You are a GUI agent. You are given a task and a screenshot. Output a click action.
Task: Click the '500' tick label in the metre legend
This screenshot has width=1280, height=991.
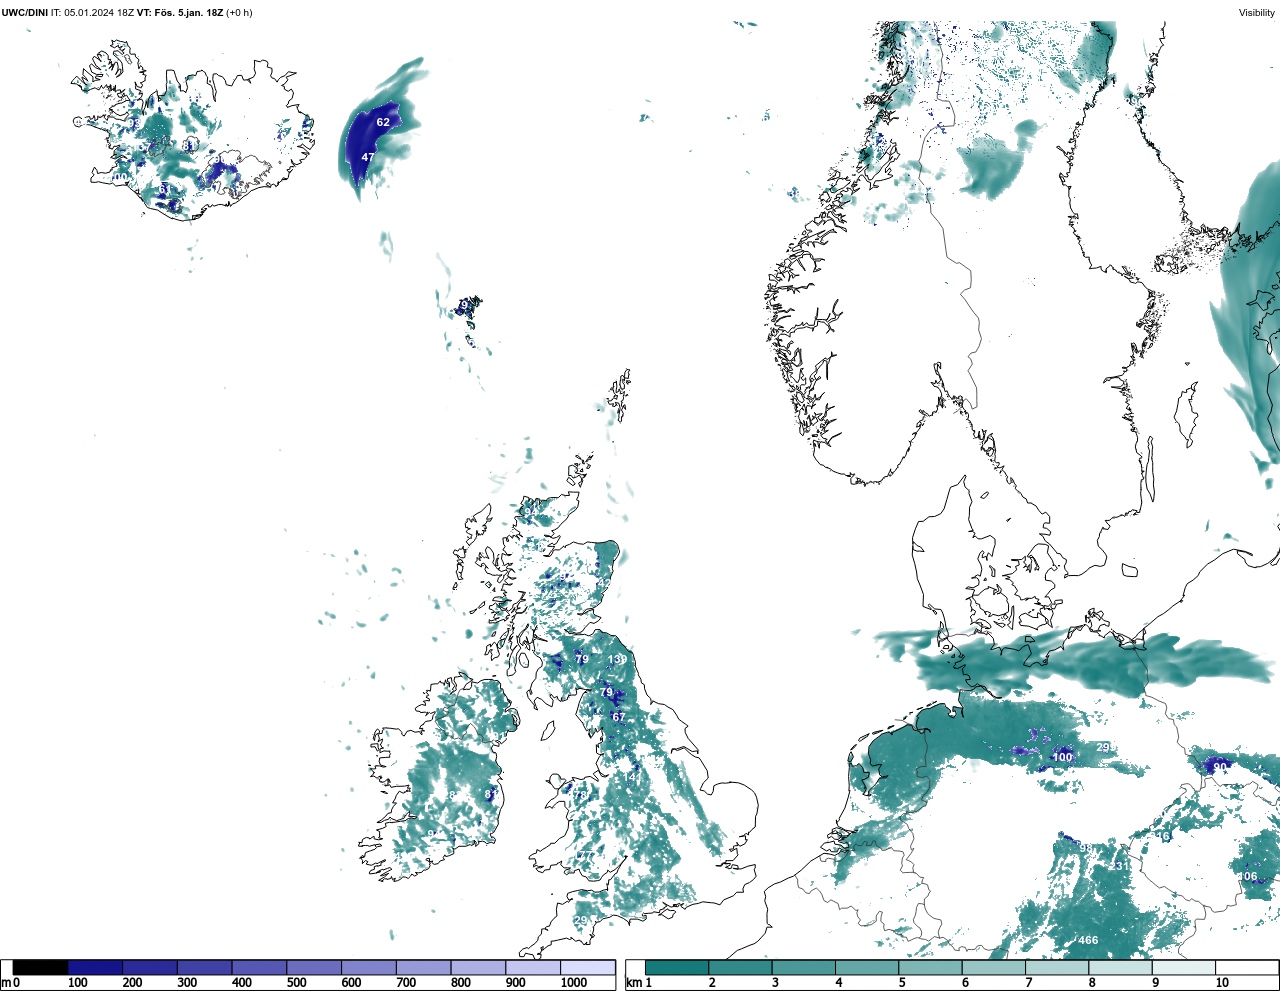296,983
